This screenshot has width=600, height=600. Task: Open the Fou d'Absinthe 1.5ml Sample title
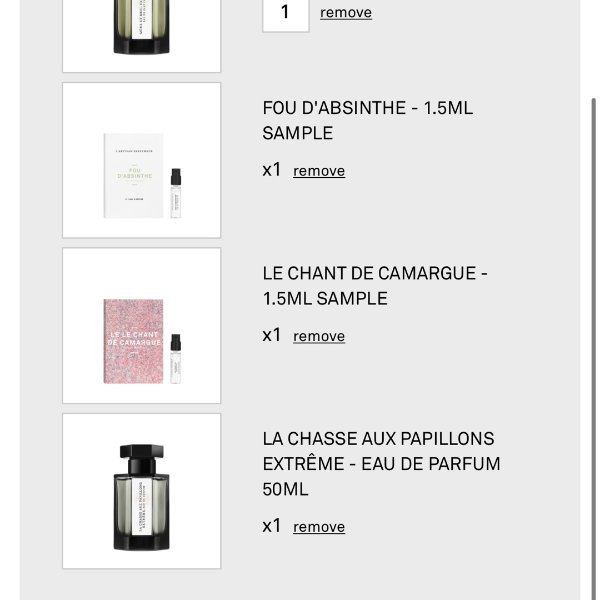pyautogui.click(x=368, y=121)
